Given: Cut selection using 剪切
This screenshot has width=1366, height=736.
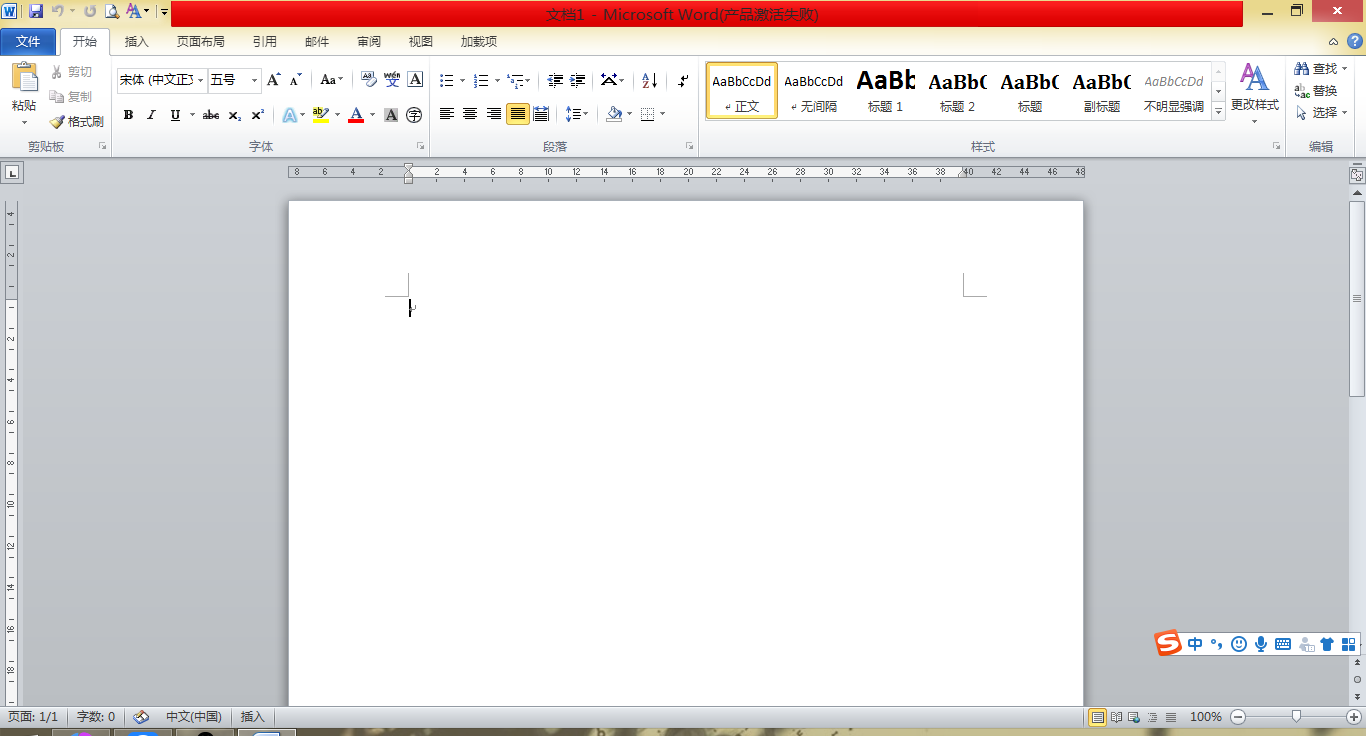Looking at the screenshot, I should pos(71,72).
